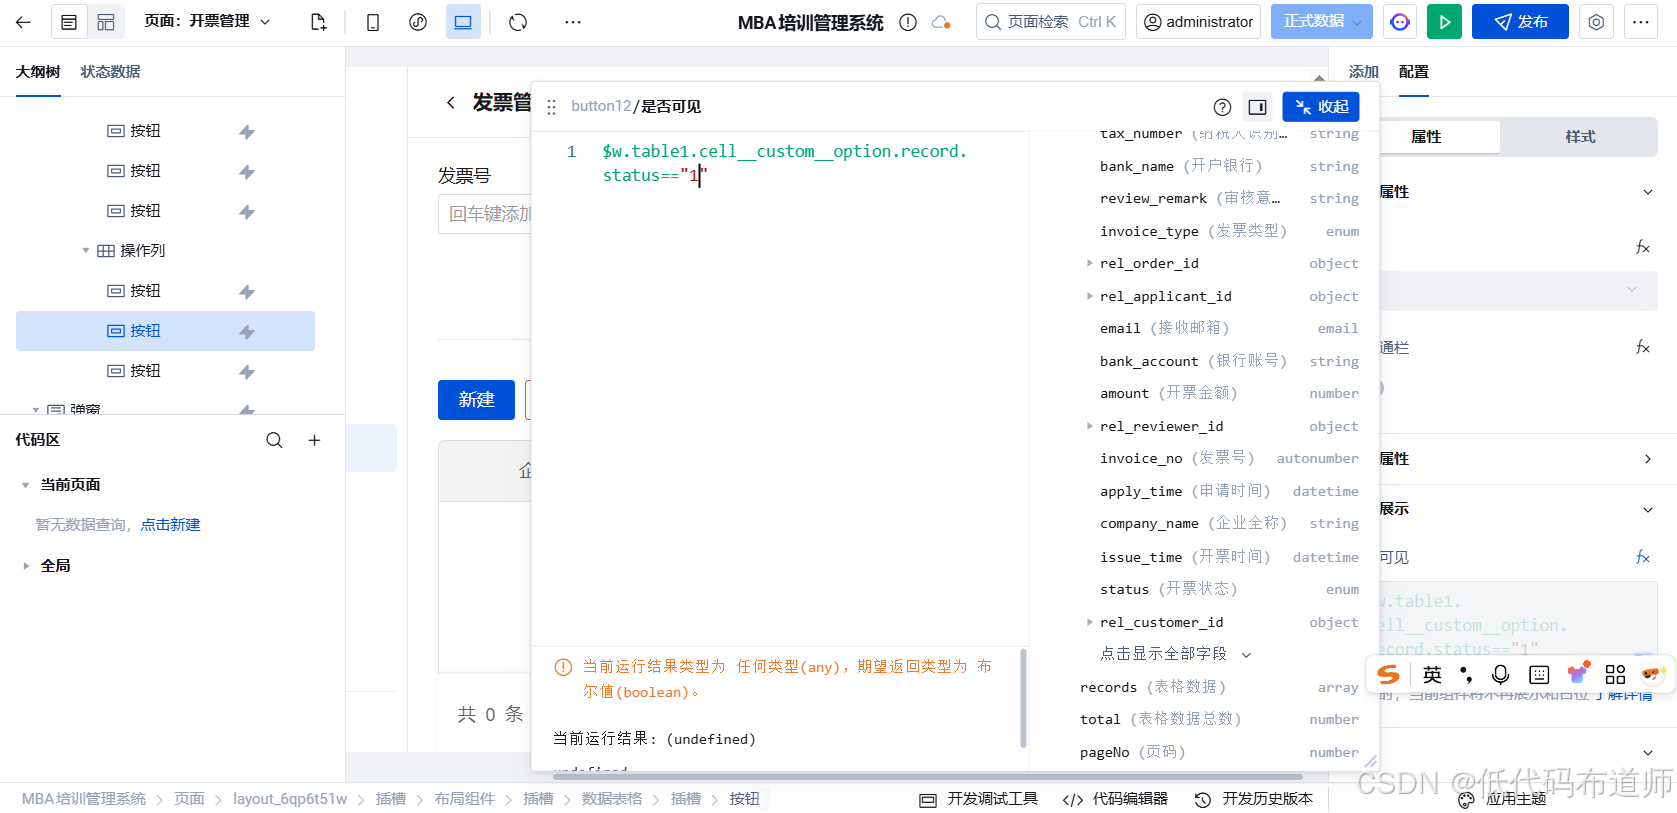
Task: Add new item in code area
Action: pyautogui.click(x=314, y=440)
